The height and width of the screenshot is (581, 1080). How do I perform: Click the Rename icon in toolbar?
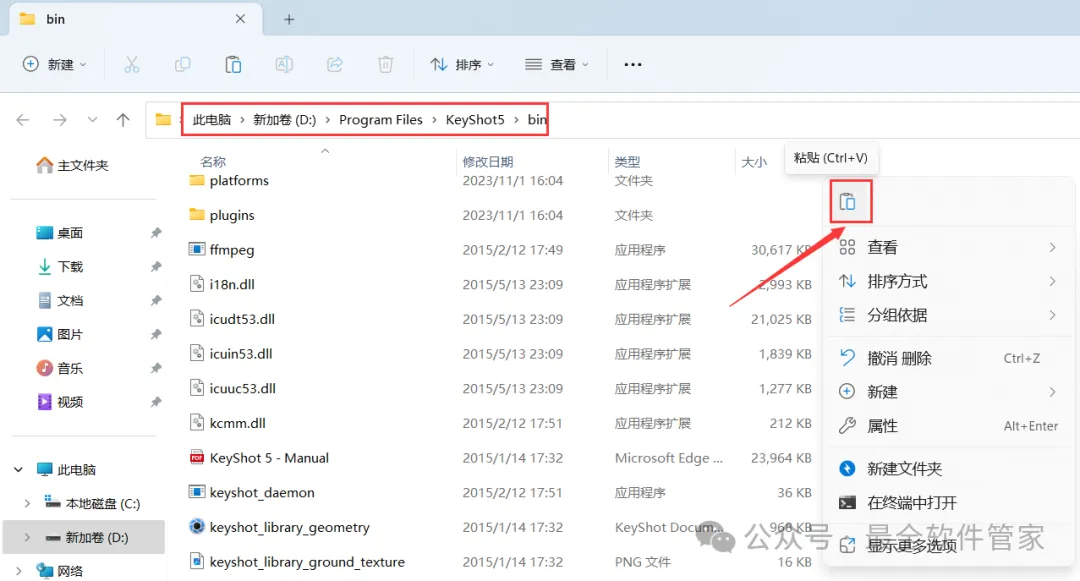284,65
